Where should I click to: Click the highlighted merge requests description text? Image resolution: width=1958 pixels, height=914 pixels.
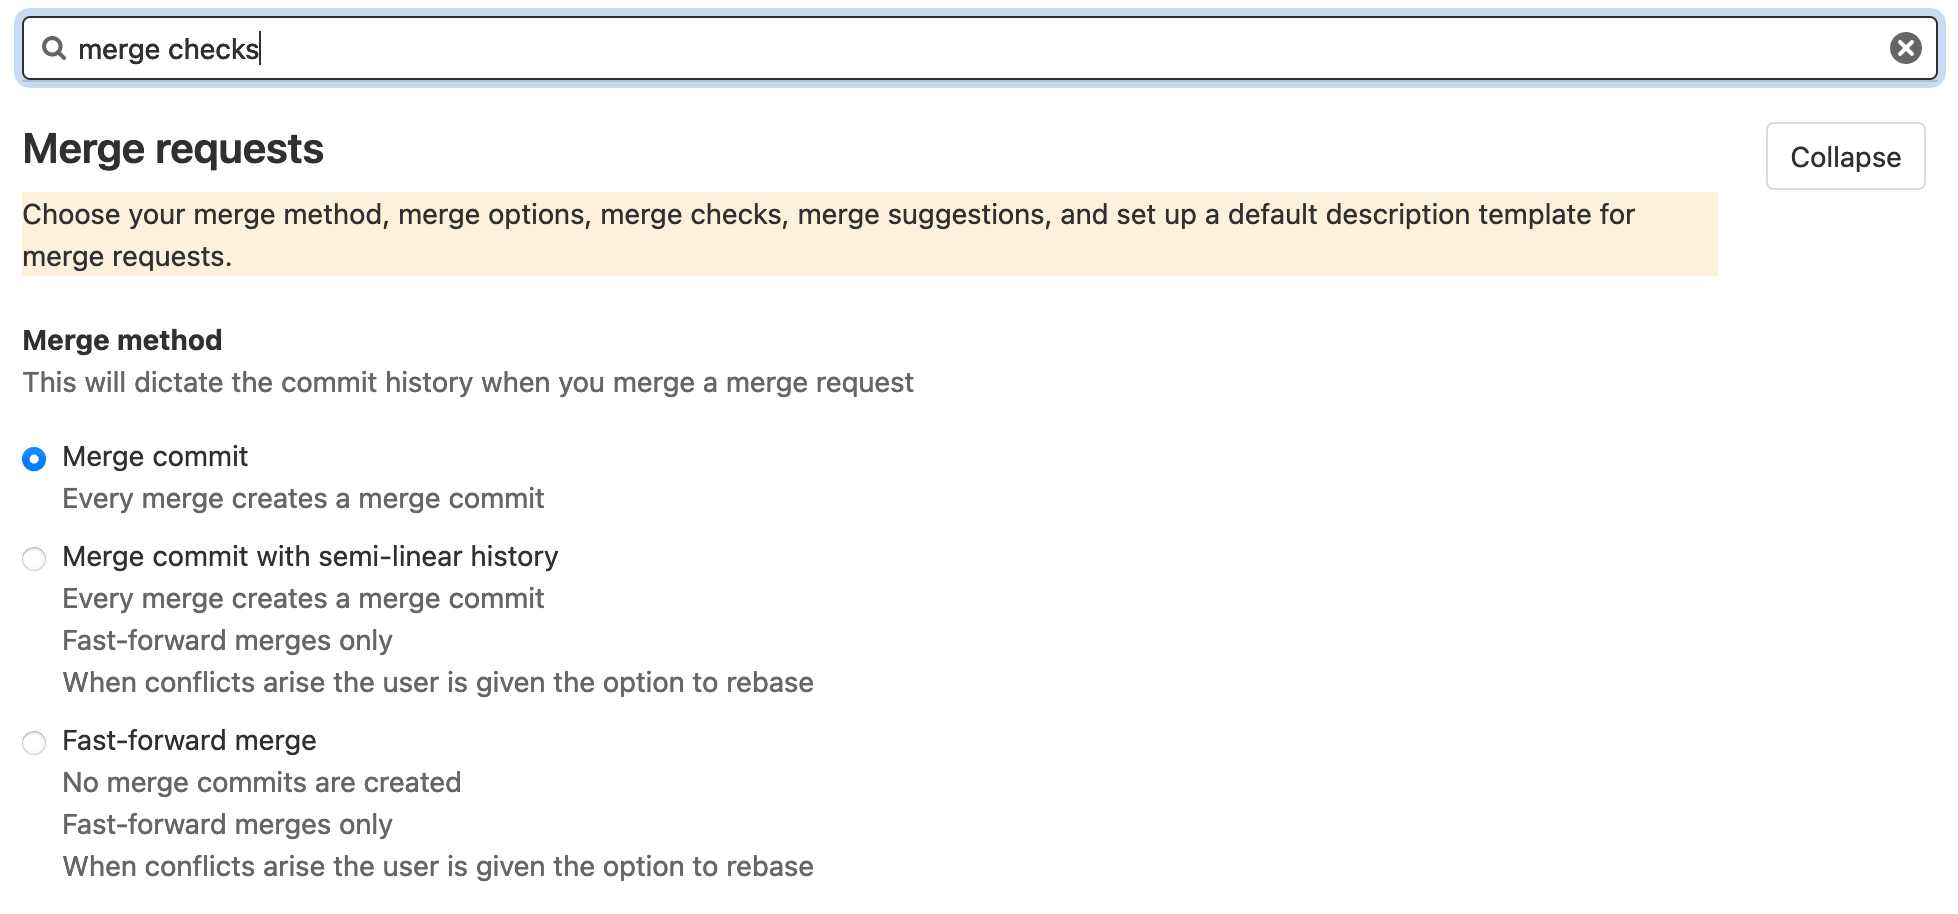pos(828,235)
